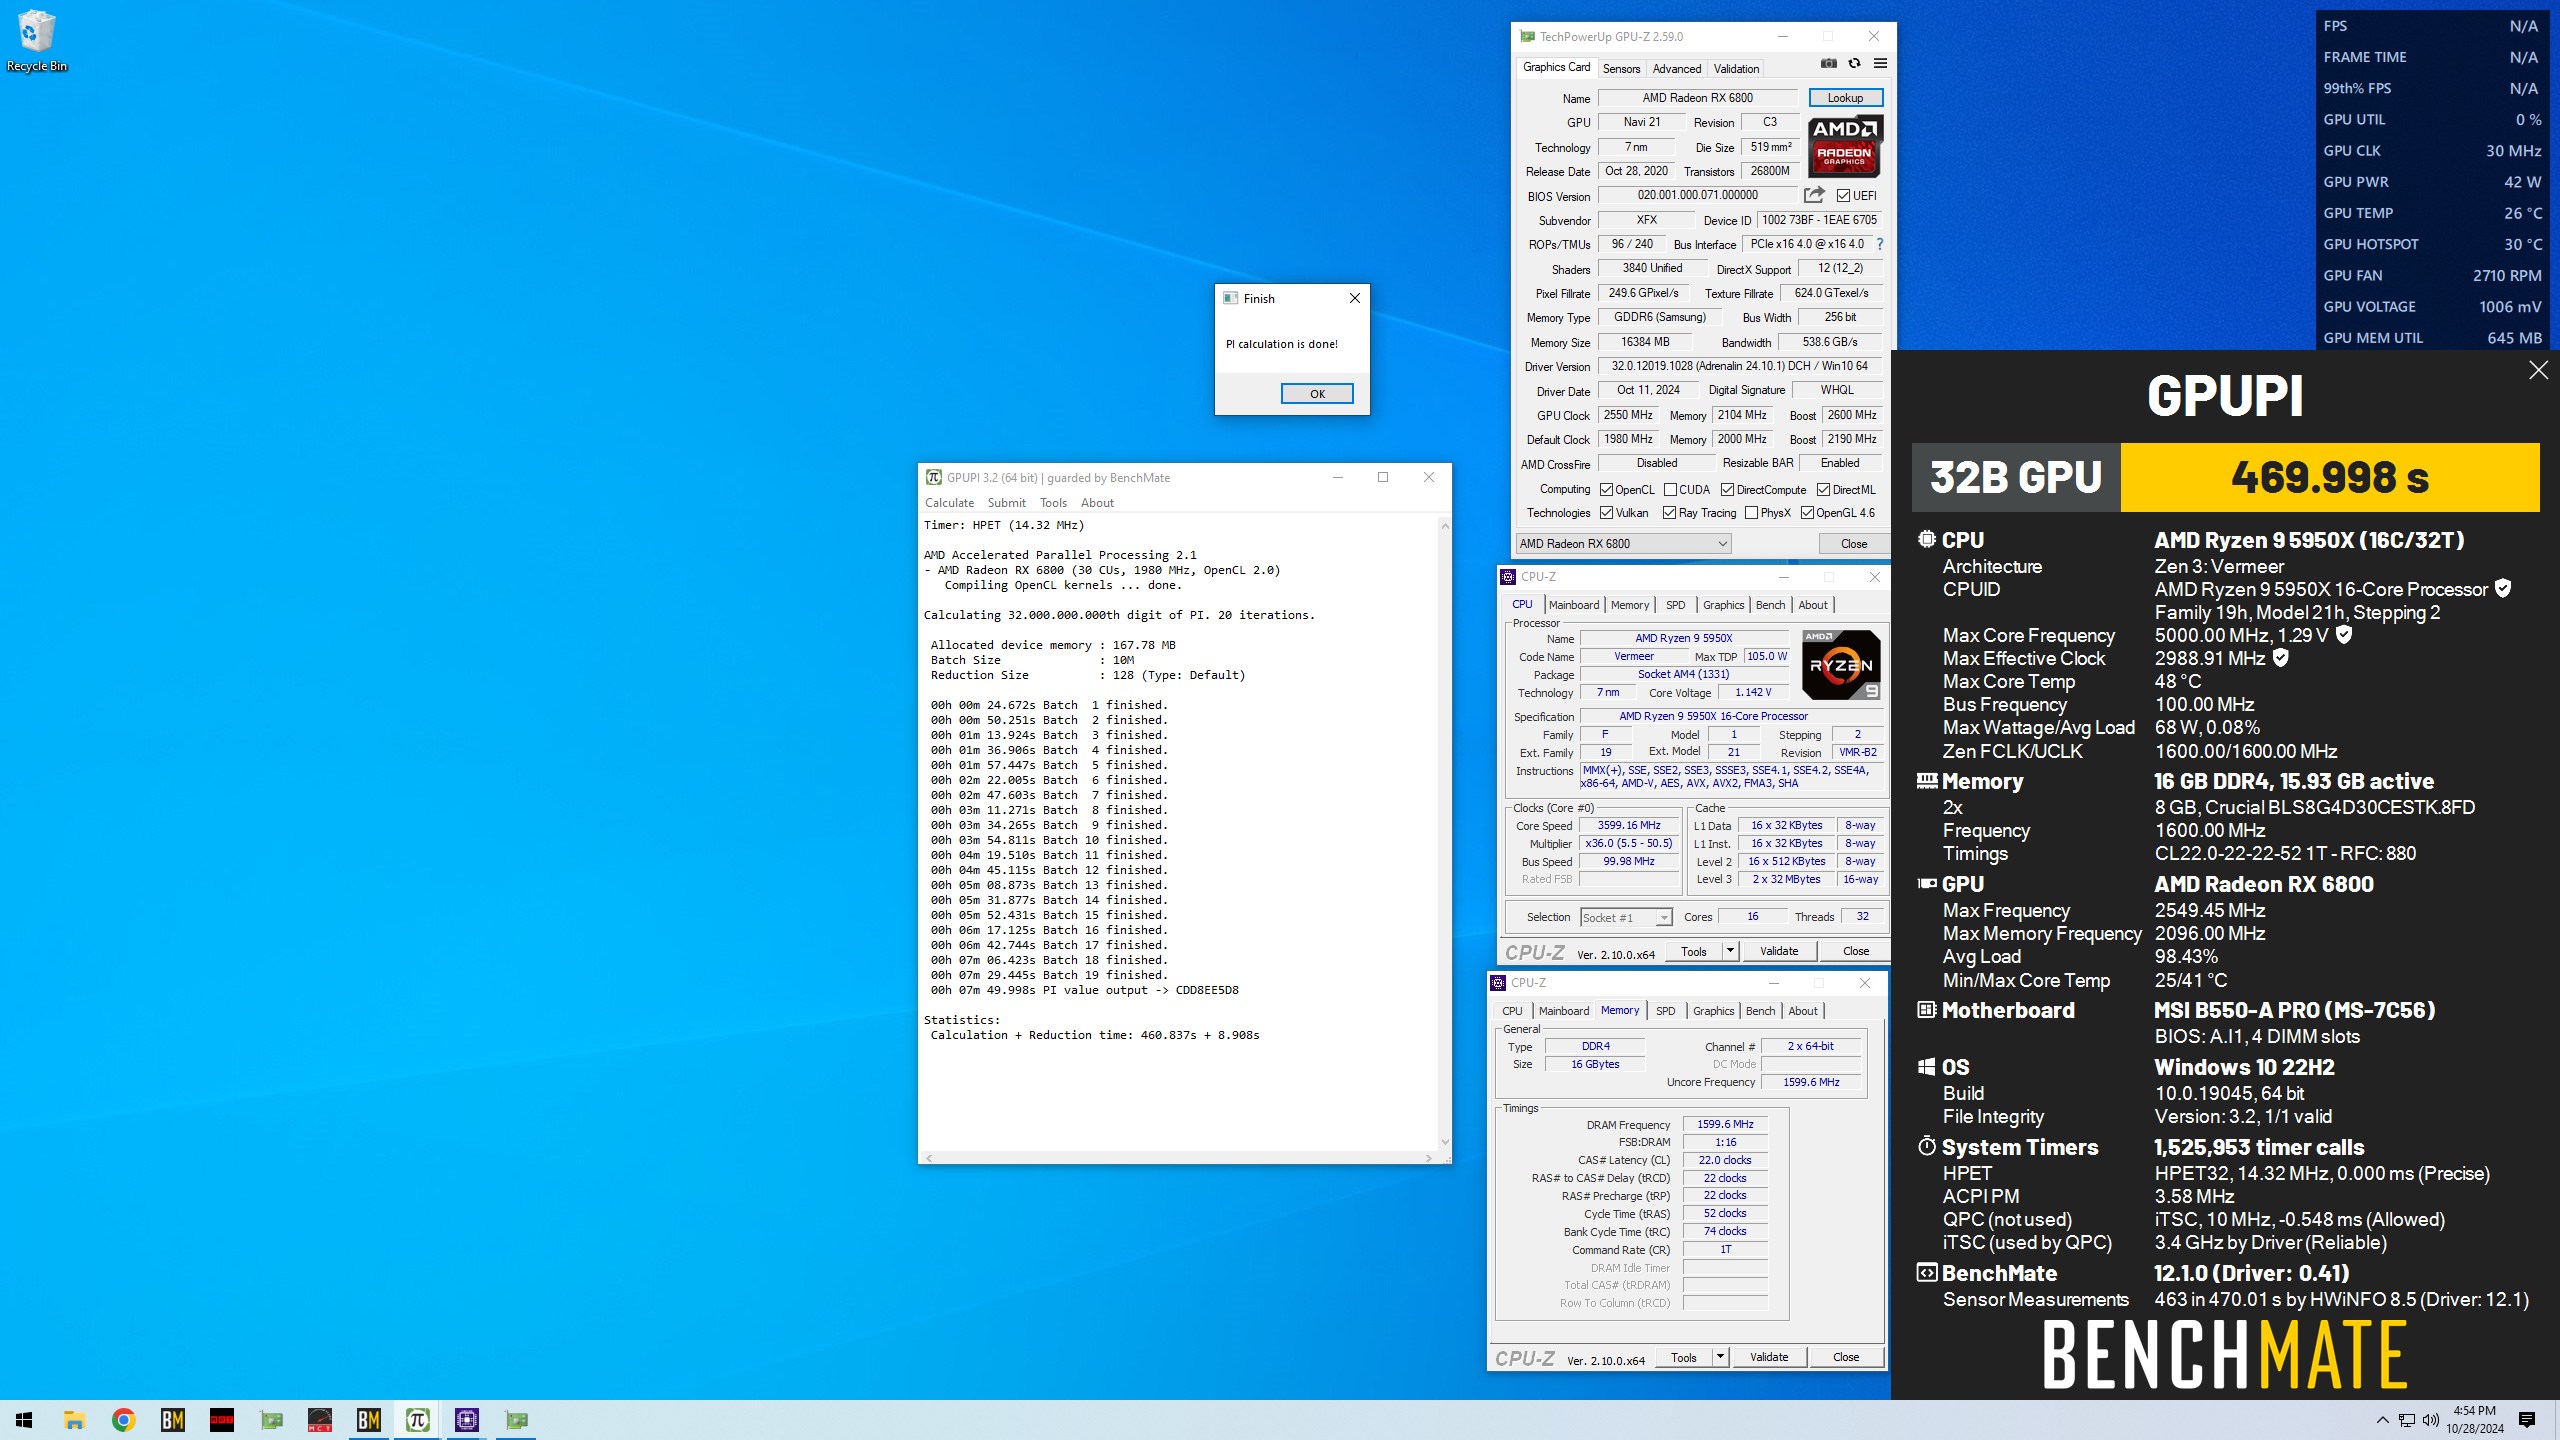The width and height of the screenshot is (2560, 1440).
Task: Close the BenchMate GPUPI result overlay
Action: tap(2538, 370)
